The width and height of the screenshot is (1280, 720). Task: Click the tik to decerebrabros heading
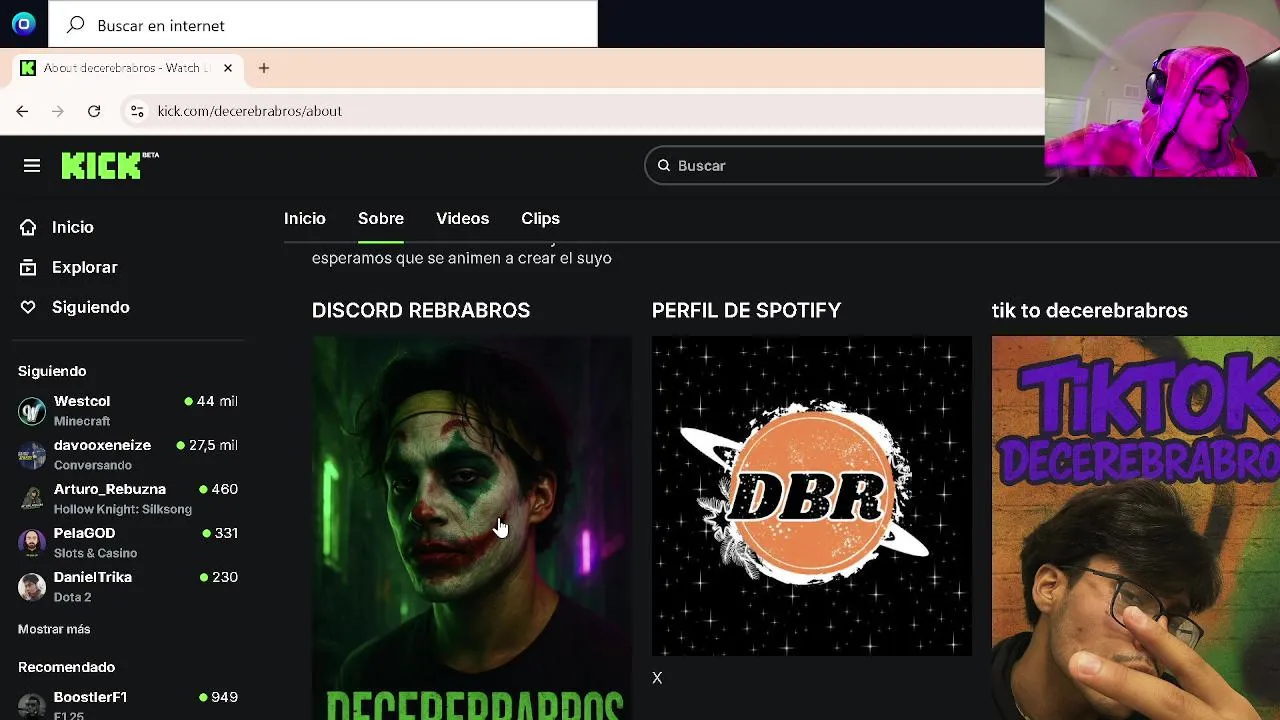click(x=1090, y=310)
